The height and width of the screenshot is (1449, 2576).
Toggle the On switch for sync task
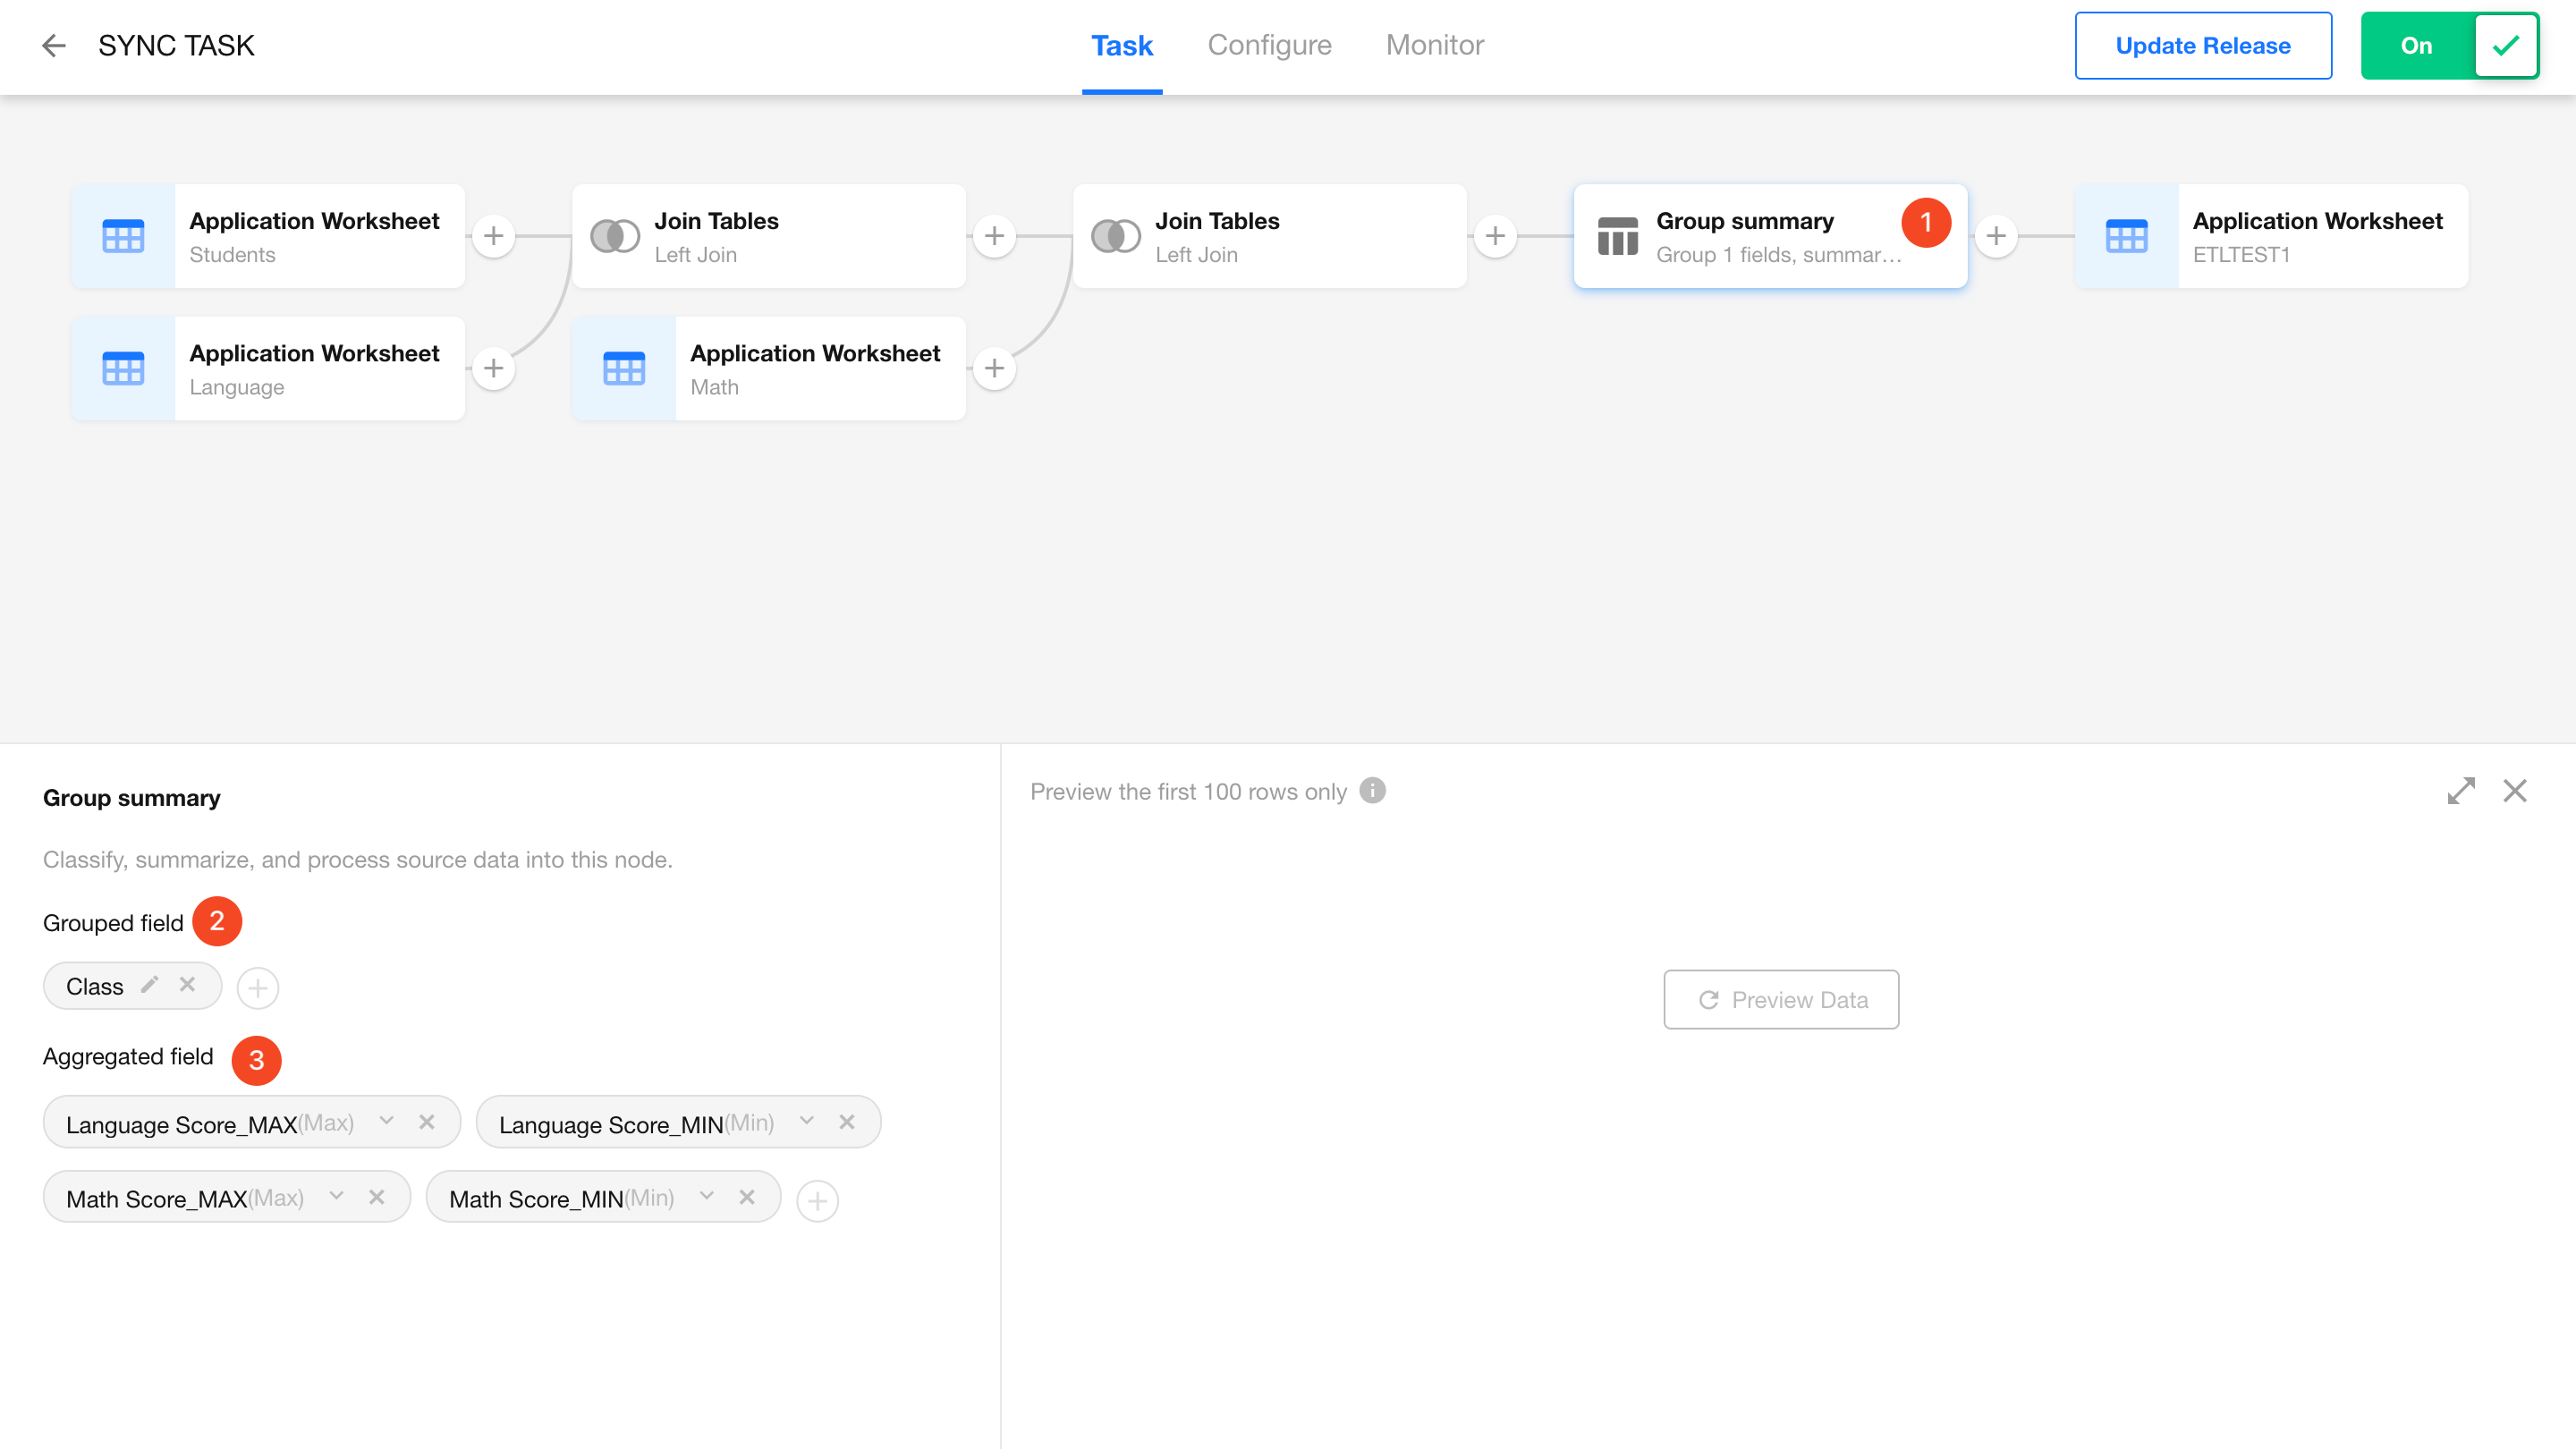2449,46
